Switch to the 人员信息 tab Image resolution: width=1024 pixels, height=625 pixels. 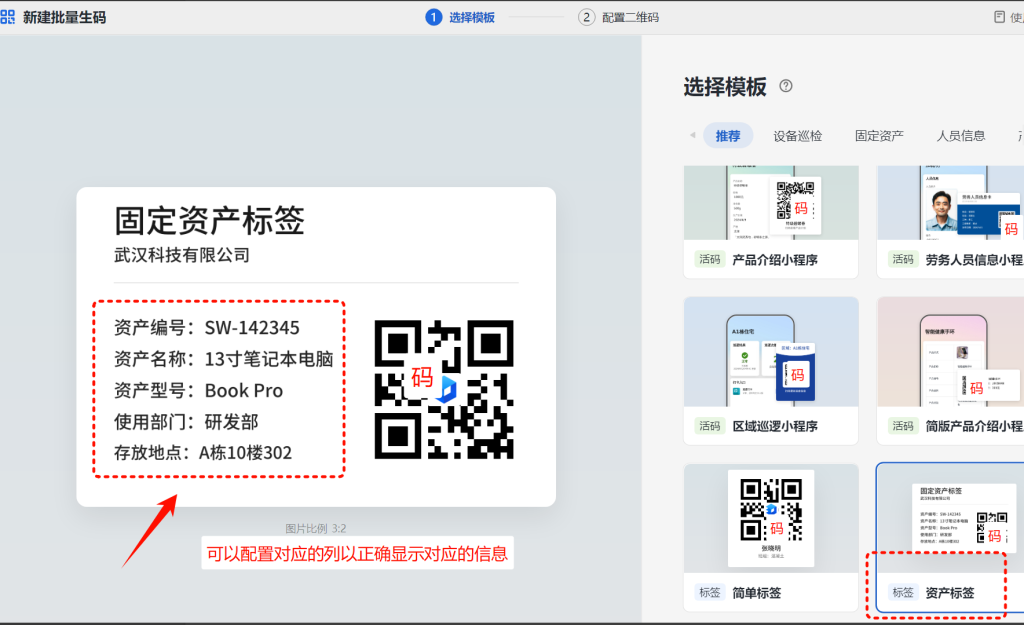(x=961, y=136)
